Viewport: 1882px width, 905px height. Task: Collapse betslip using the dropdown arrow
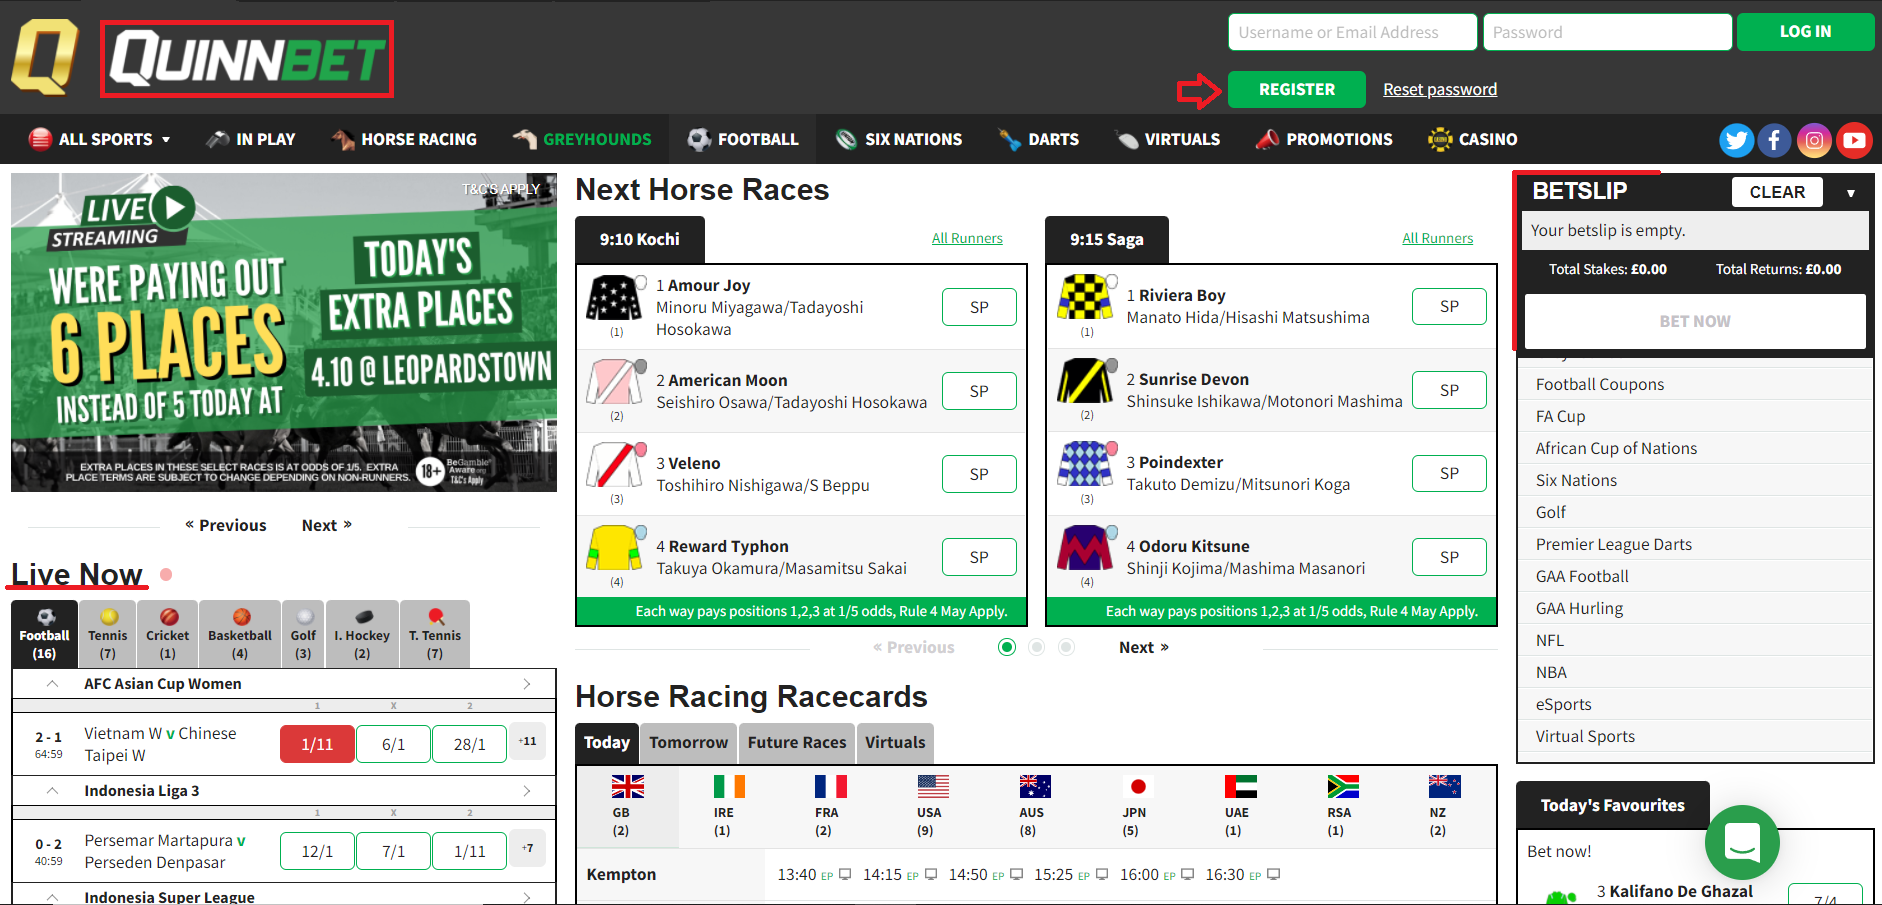[1851, 193]
